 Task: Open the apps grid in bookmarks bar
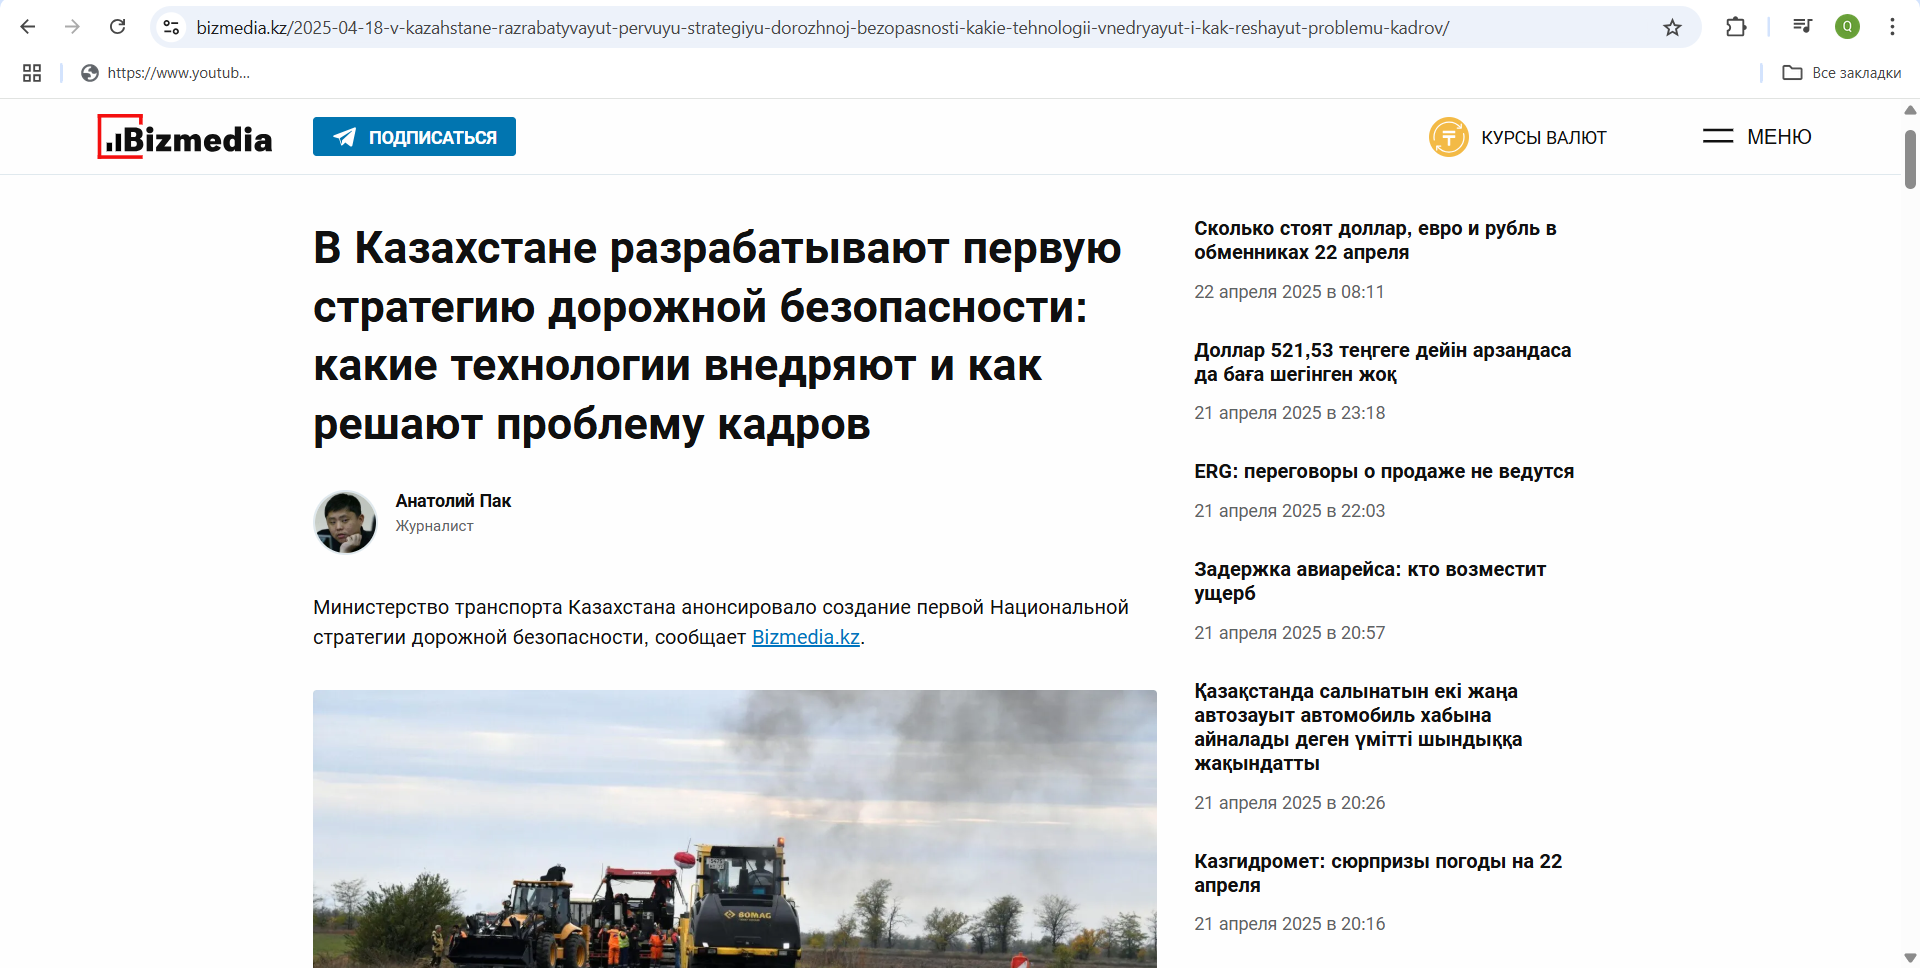coord(32,73)
